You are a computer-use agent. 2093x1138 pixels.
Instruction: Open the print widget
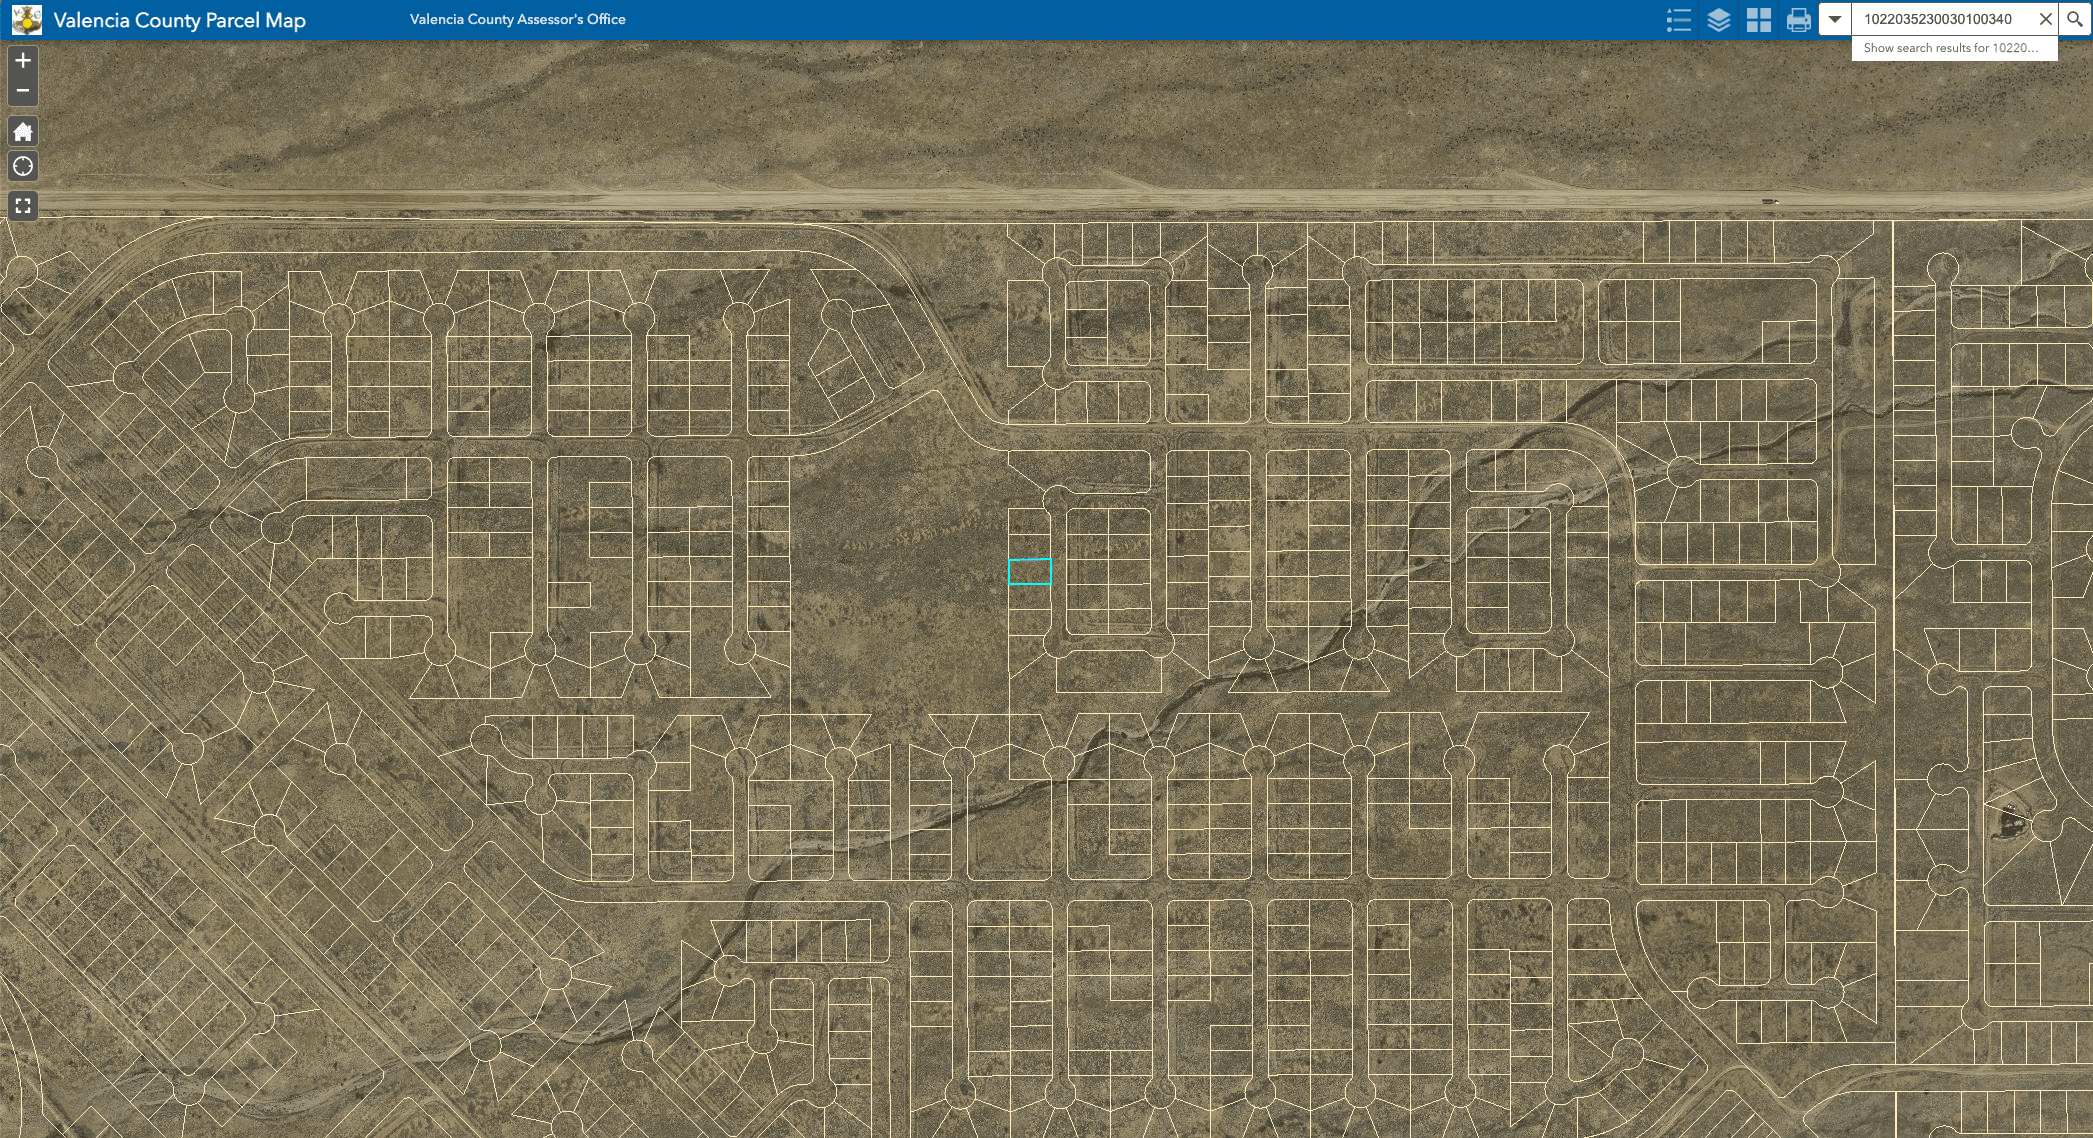tap(1799, 20)
